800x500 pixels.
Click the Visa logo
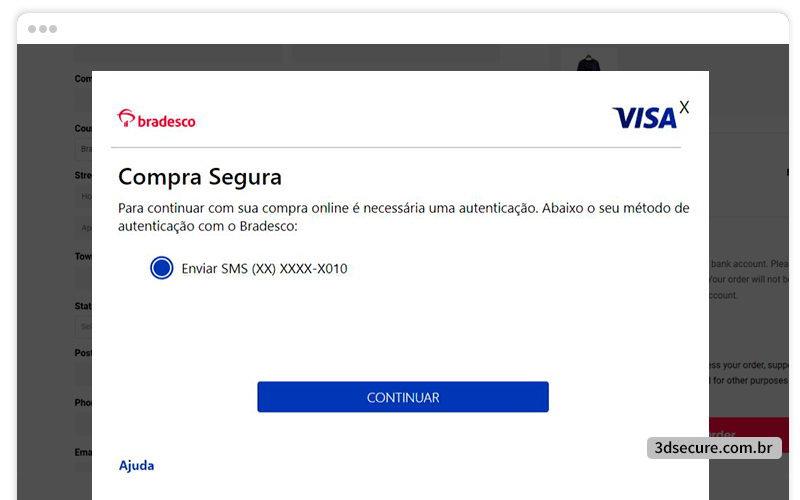(x=644, y=118)
